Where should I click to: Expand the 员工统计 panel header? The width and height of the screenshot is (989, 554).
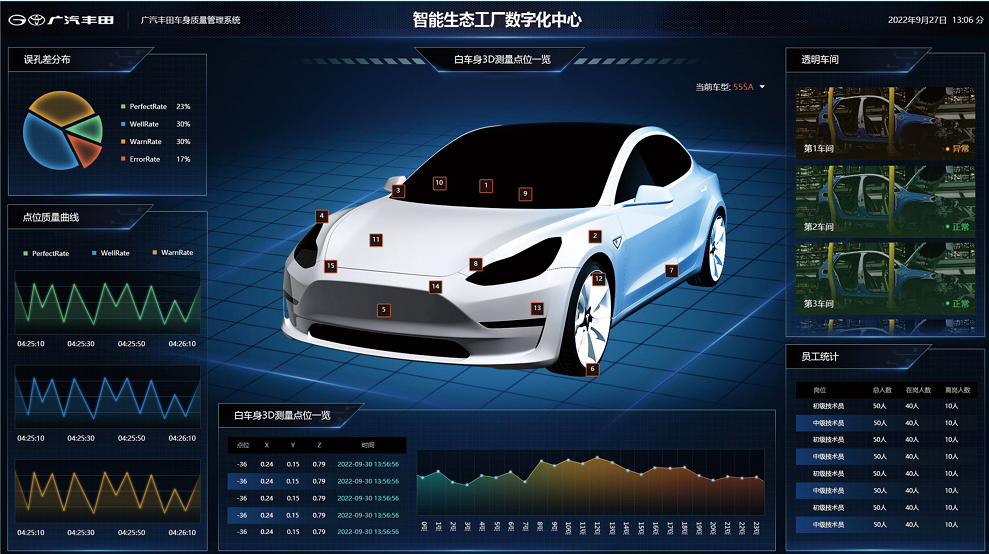[x=820, y=356]
